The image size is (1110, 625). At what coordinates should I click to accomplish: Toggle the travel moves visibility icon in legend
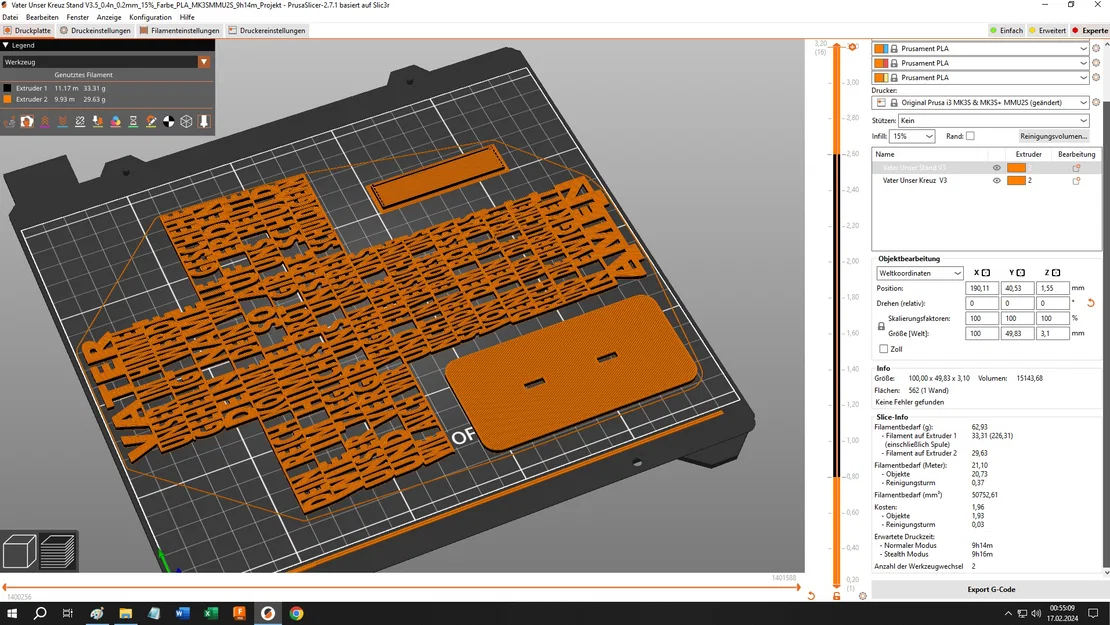(9, 122)
